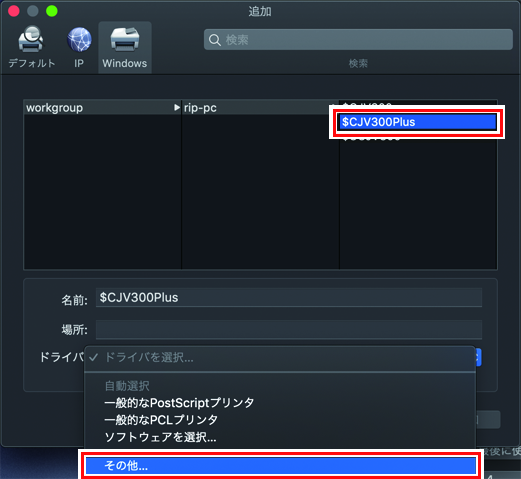Click the green zoom window button
The image size is (521, 479).
click(52, 11)
